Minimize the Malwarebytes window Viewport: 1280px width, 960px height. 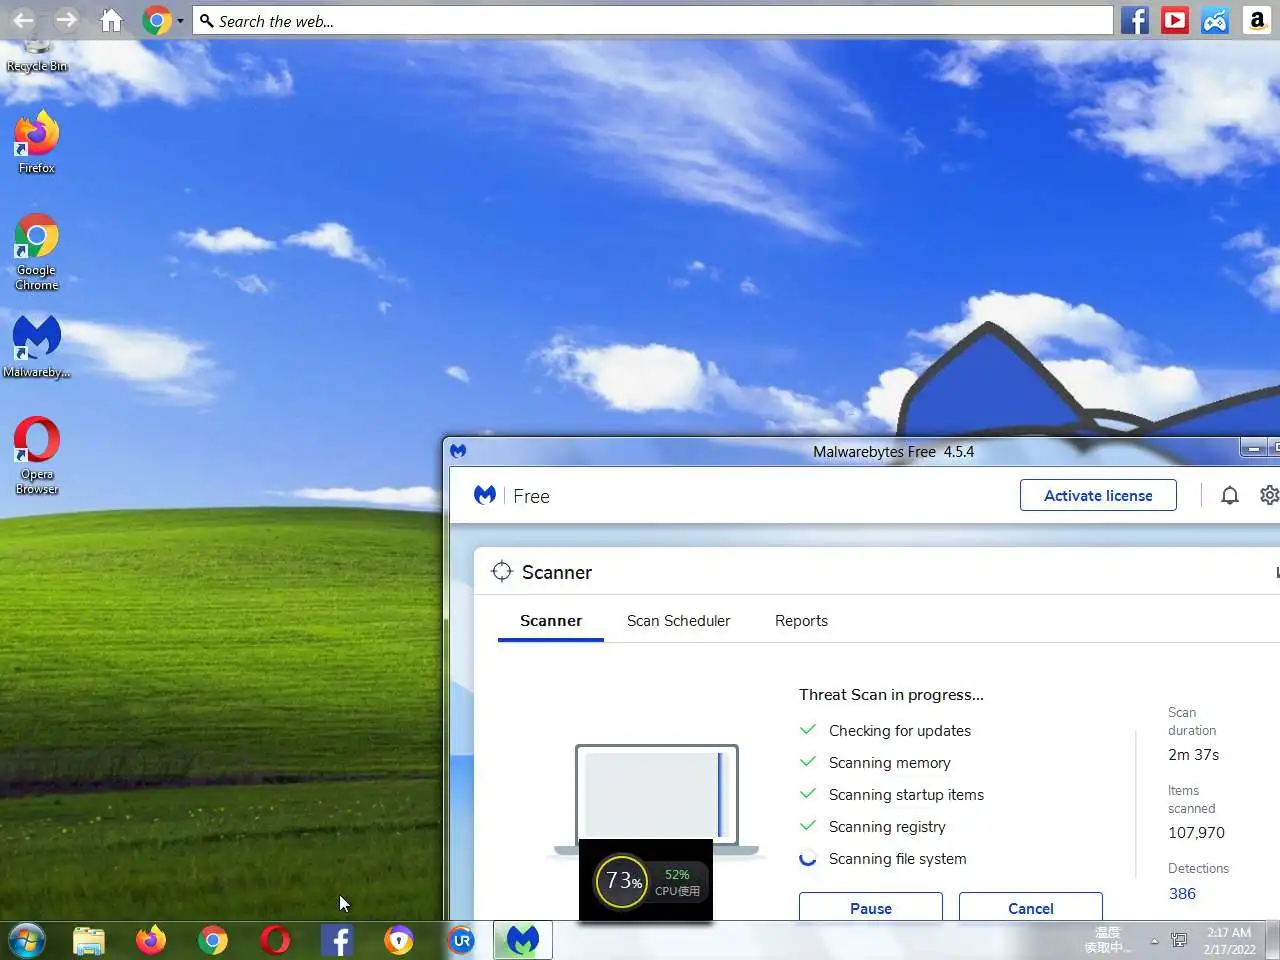tap(1253, 449)
